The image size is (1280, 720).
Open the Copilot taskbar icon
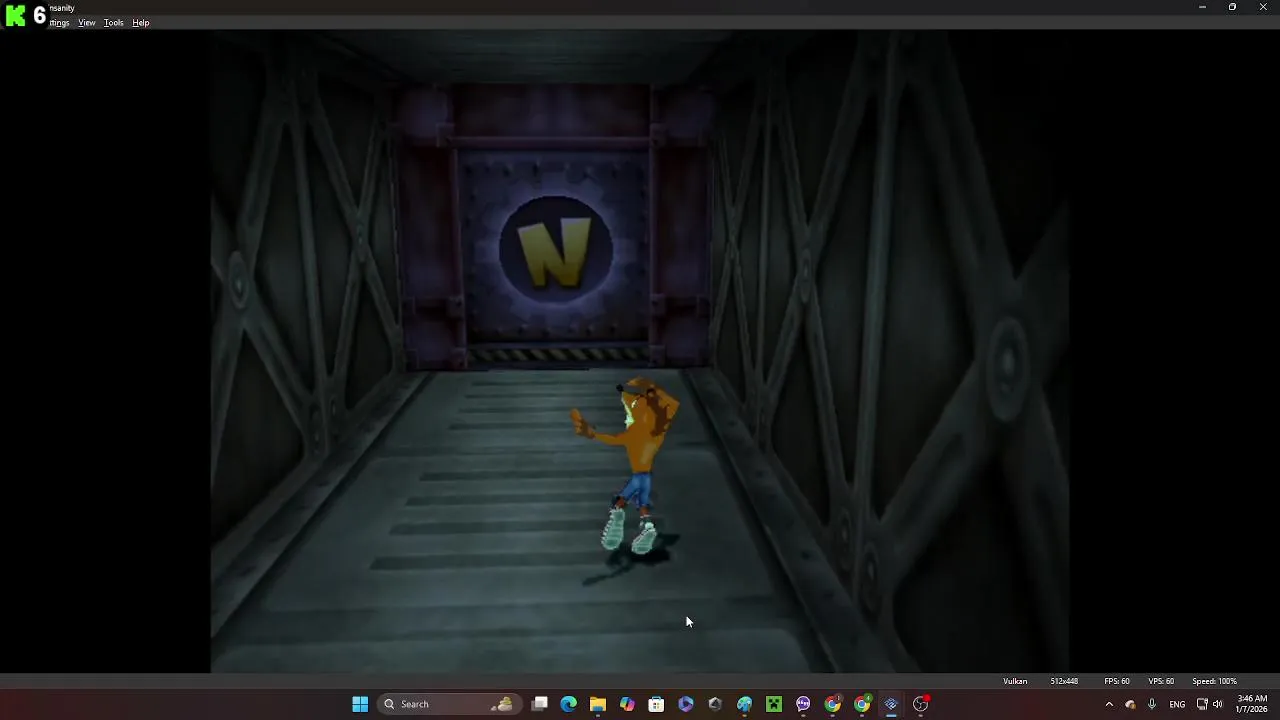pyautogui.click(x=627, y=704)
